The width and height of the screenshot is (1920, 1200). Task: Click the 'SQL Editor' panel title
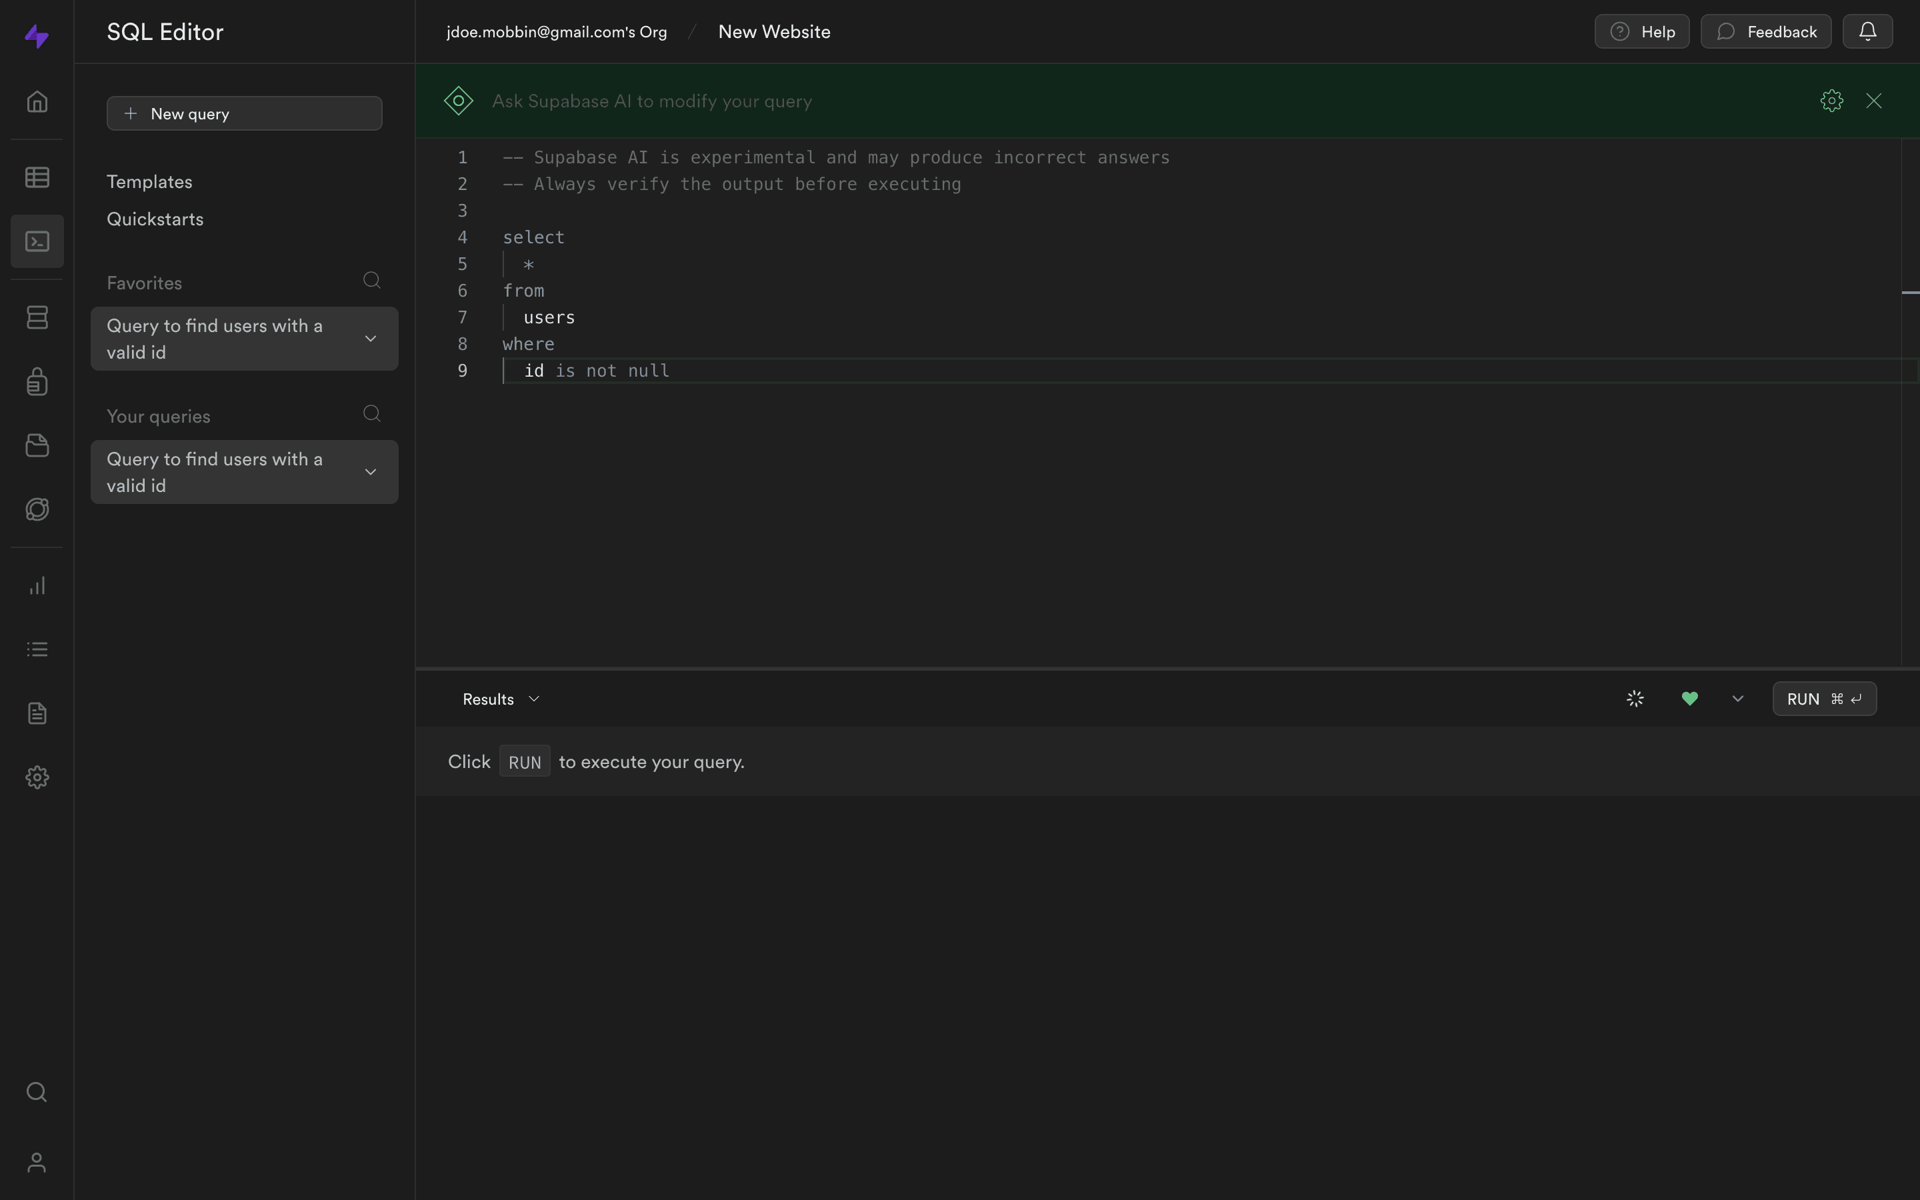(x=165, y=32)
